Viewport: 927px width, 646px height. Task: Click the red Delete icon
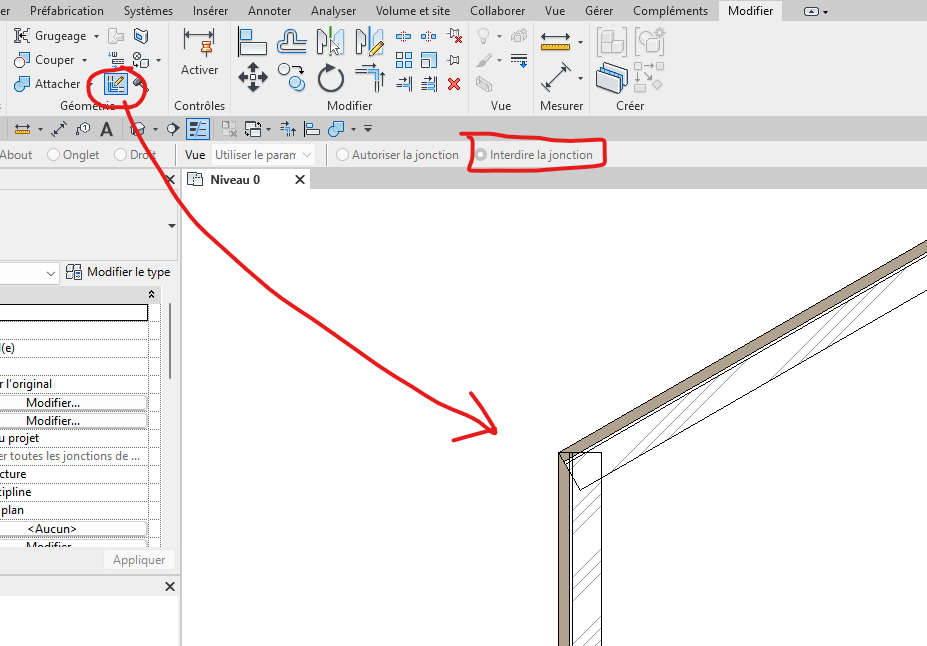pos(454,84)
